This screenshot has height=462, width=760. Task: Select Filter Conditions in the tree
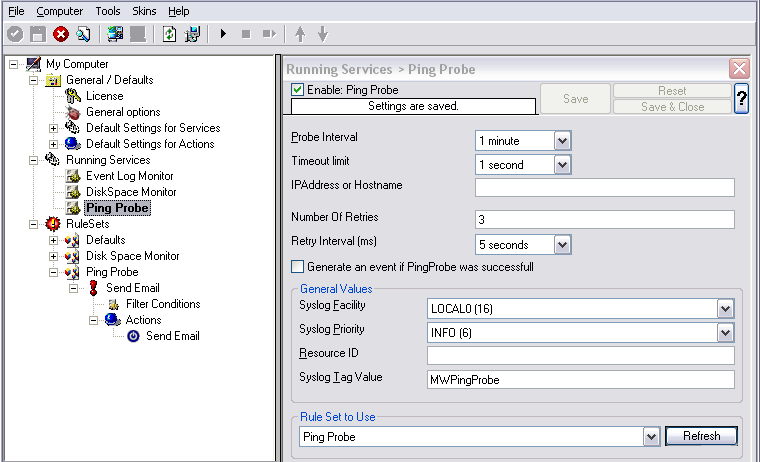click(x=163, y=304)
